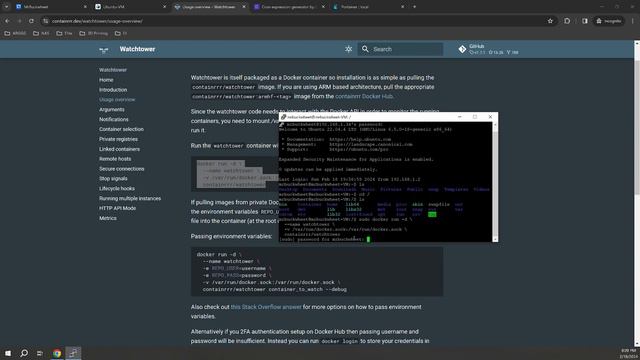Switch to the Cron expression generator tab
Image resolution: width=640 pixels, height=360 pixels.
[289, 7]
